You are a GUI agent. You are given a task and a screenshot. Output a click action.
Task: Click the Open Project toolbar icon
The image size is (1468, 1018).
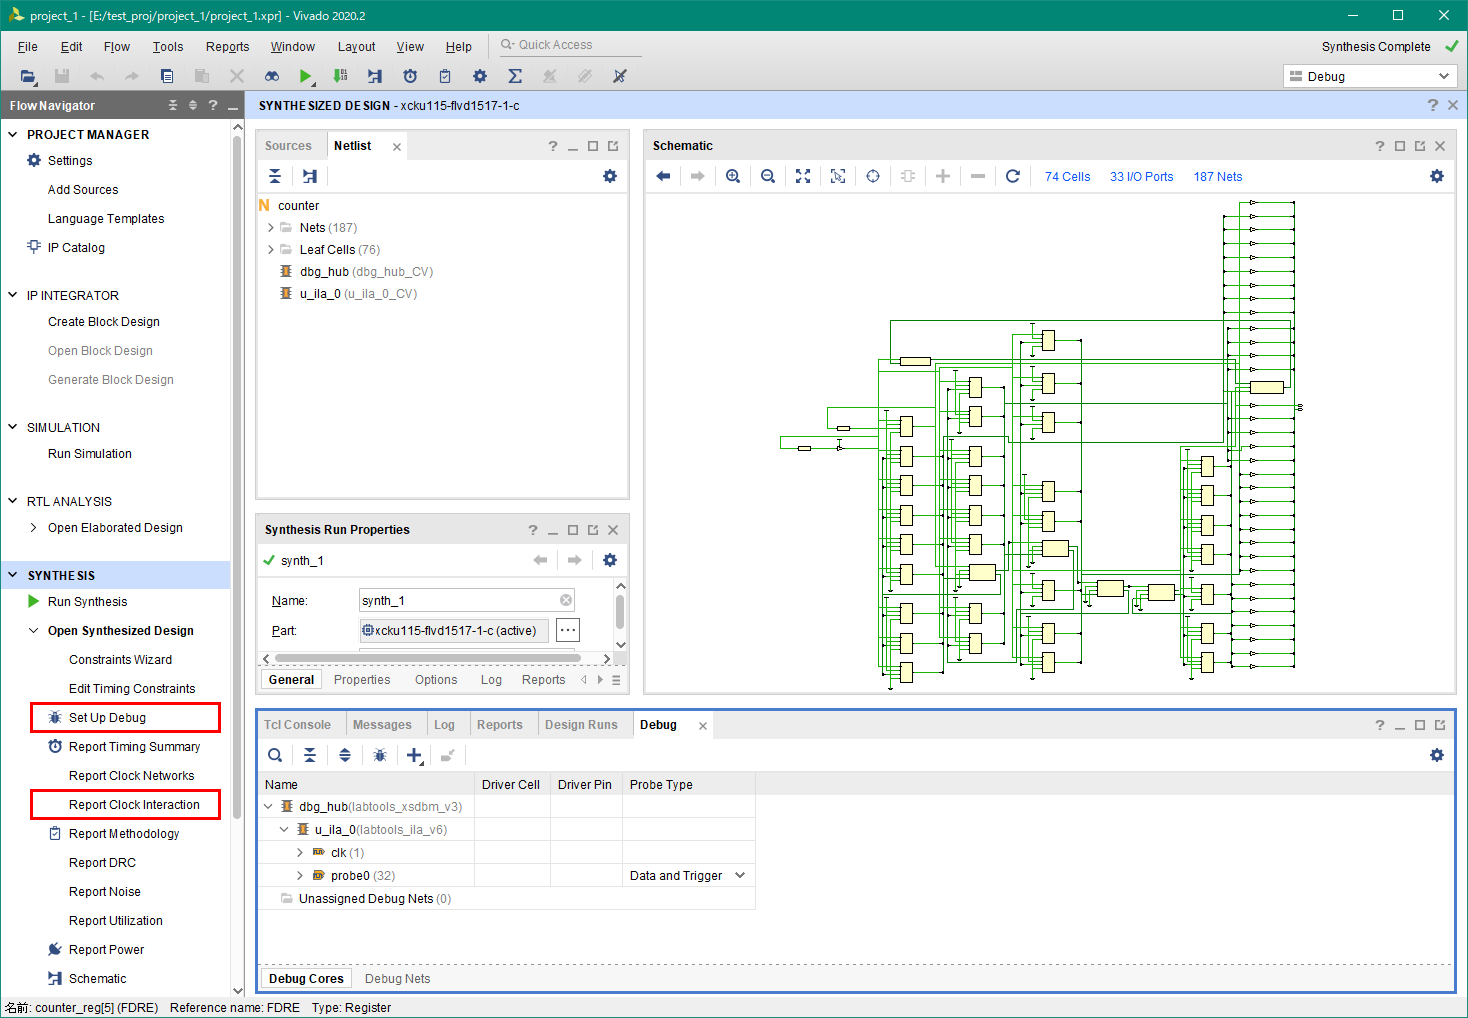28,76
